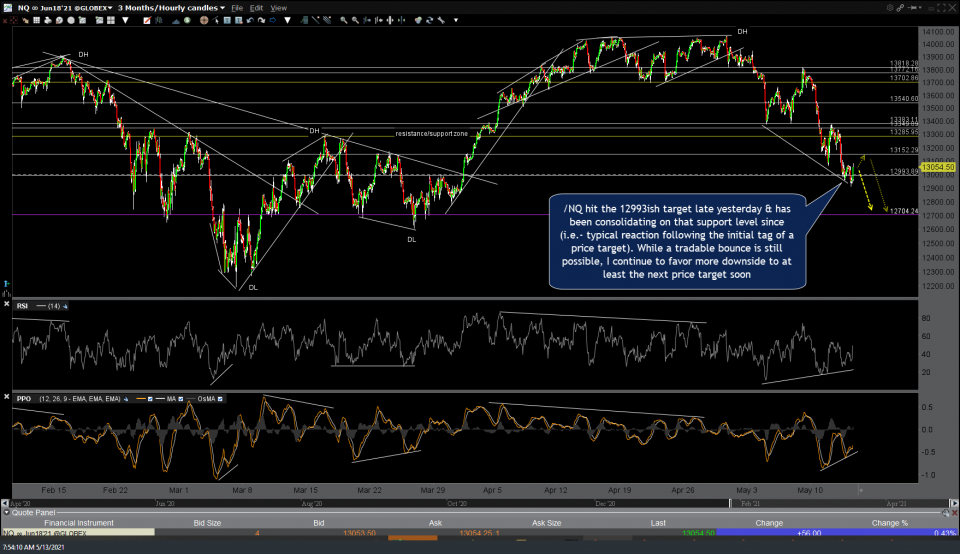Click the gear icon at top-right

(890, 8)
